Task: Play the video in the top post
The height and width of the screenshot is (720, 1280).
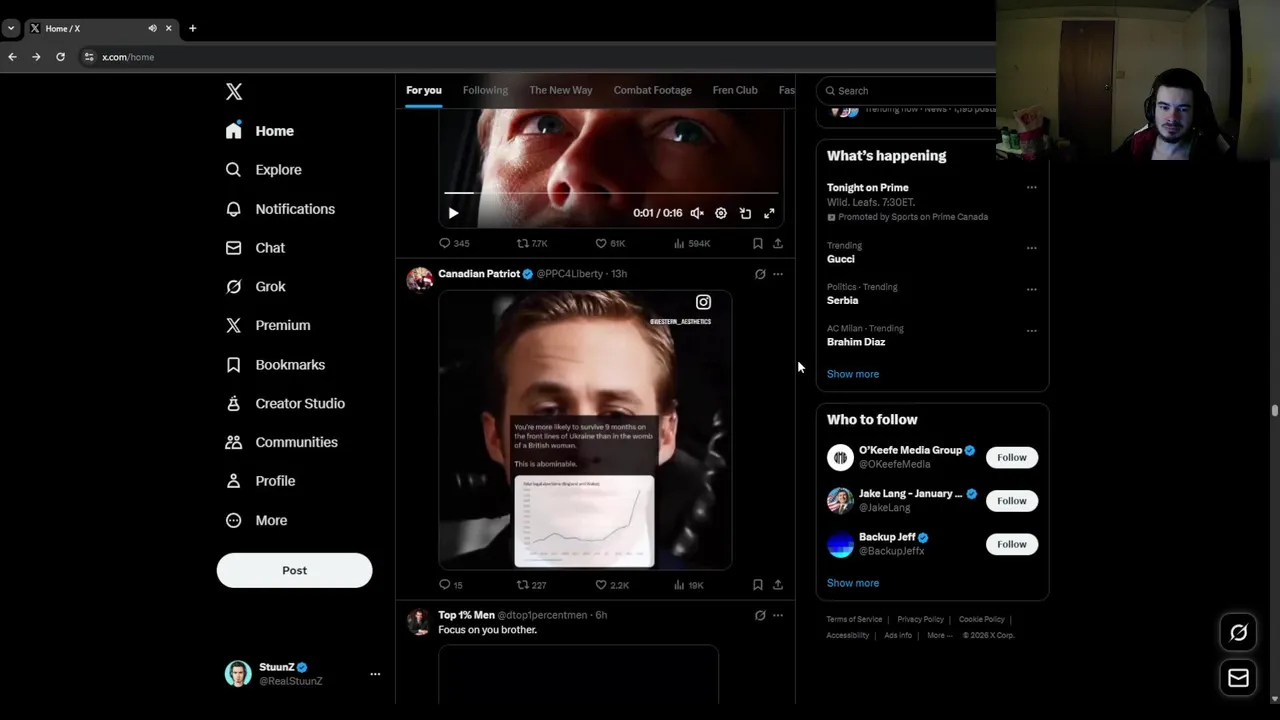Action: pyautogui.click(x=453, y=213)
